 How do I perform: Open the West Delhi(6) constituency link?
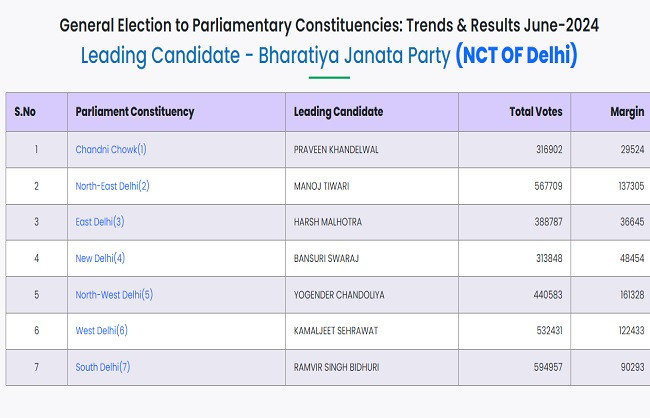pyautogui.click(x=102, y=330)
